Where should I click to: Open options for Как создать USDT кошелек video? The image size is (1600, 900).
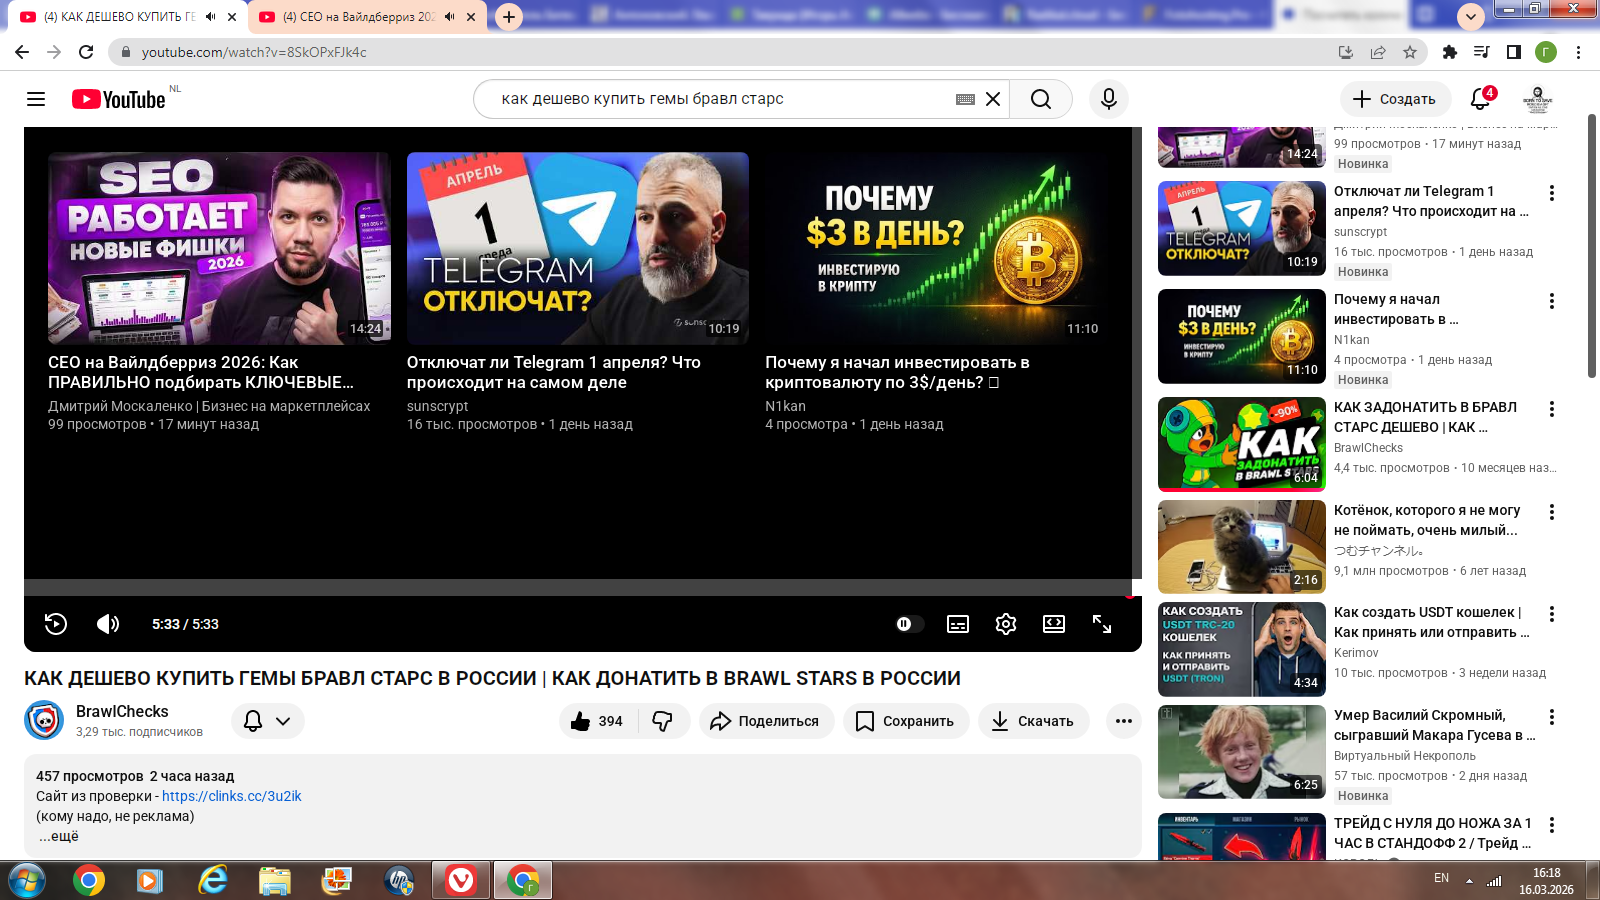pyautogui.click(x=1552, y=614)
